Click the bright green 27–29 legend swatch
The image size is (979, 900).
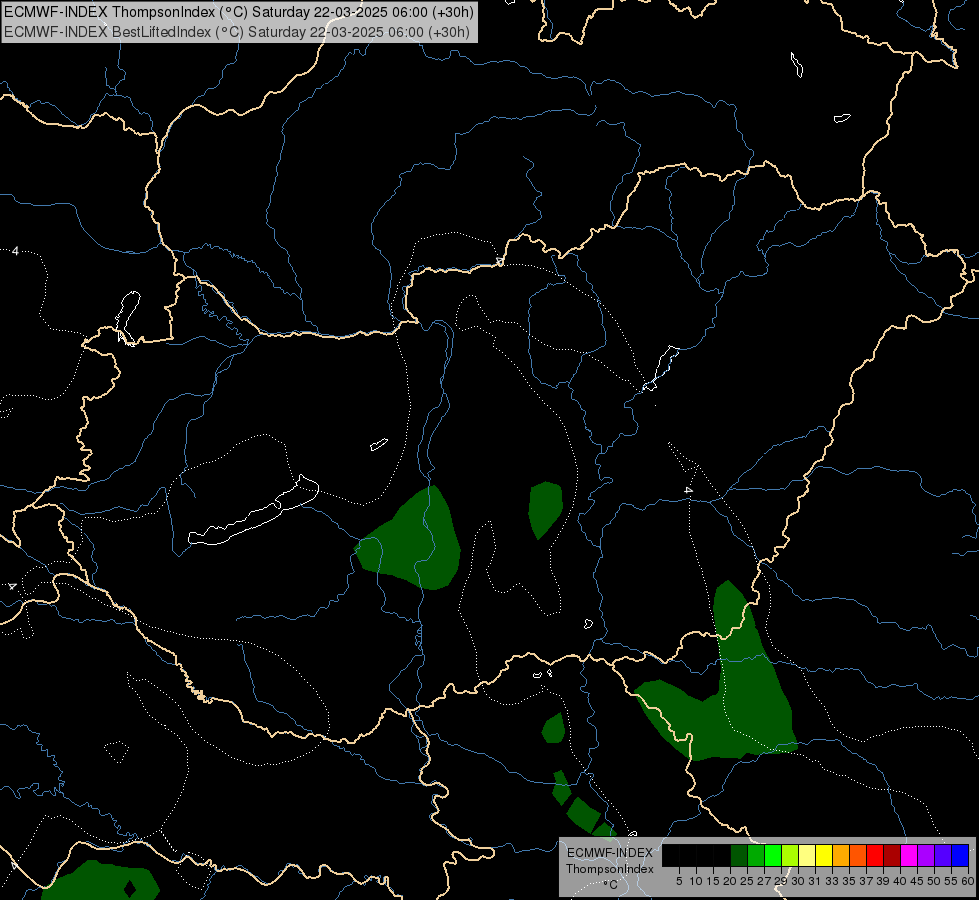773,855
